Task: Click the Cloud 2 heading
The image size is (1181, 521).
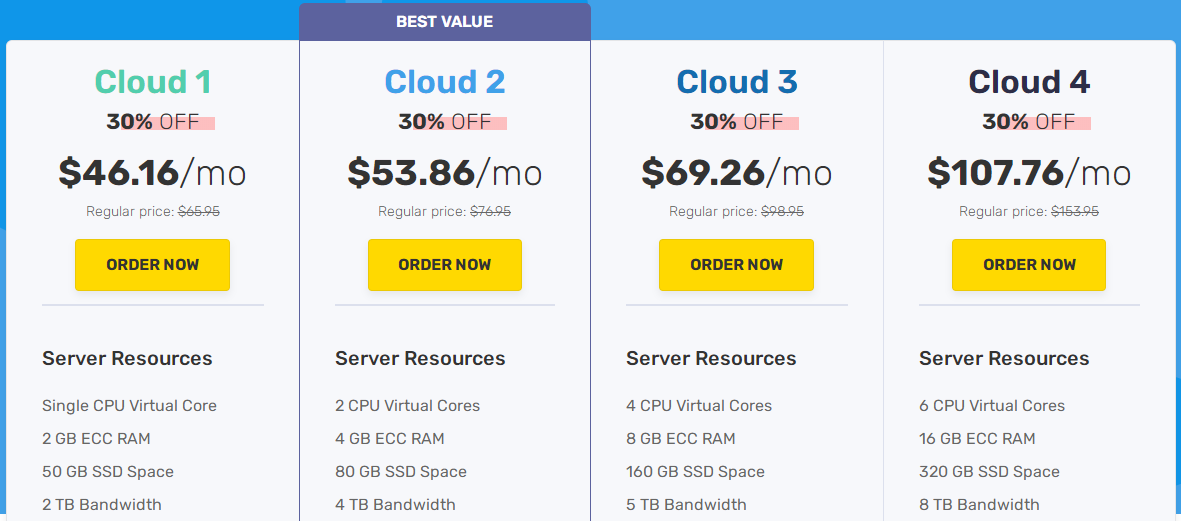Action: point(445,82)
